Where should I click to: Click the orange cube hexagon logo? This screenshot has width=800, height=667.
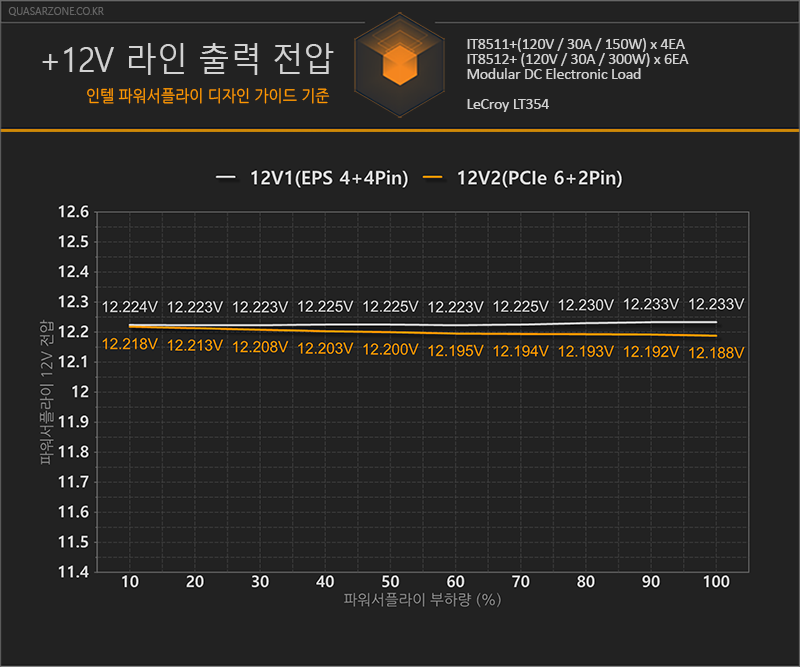coord(399,65)
